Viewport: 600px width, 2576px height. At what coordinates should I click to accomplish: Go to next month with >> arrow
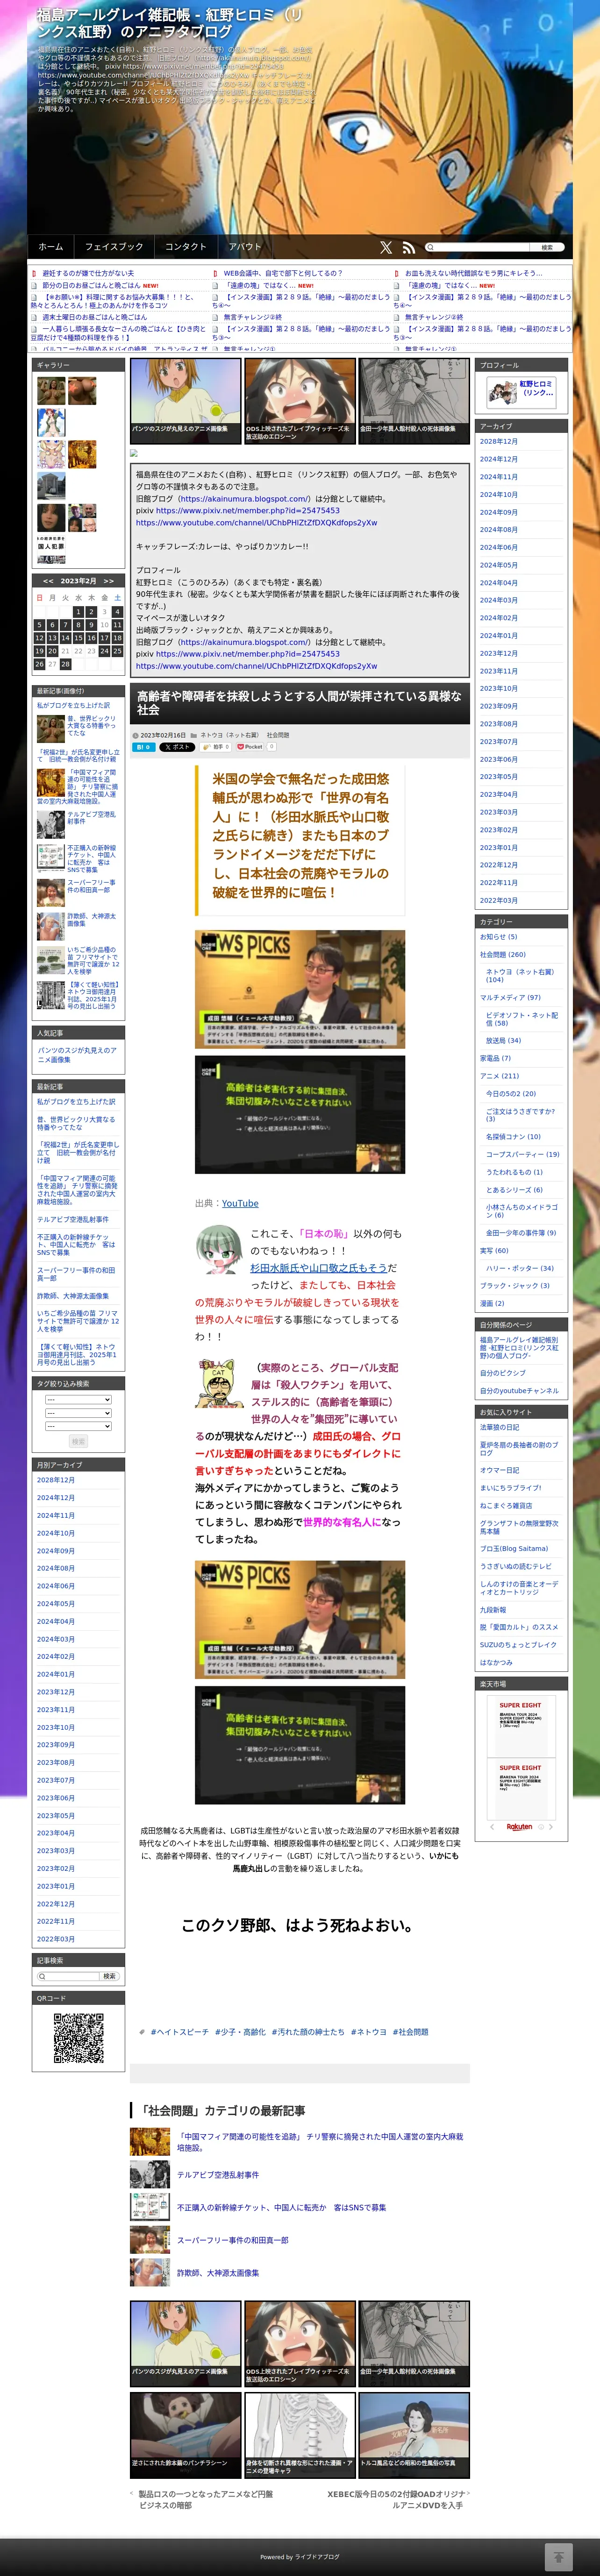(109, 580)
